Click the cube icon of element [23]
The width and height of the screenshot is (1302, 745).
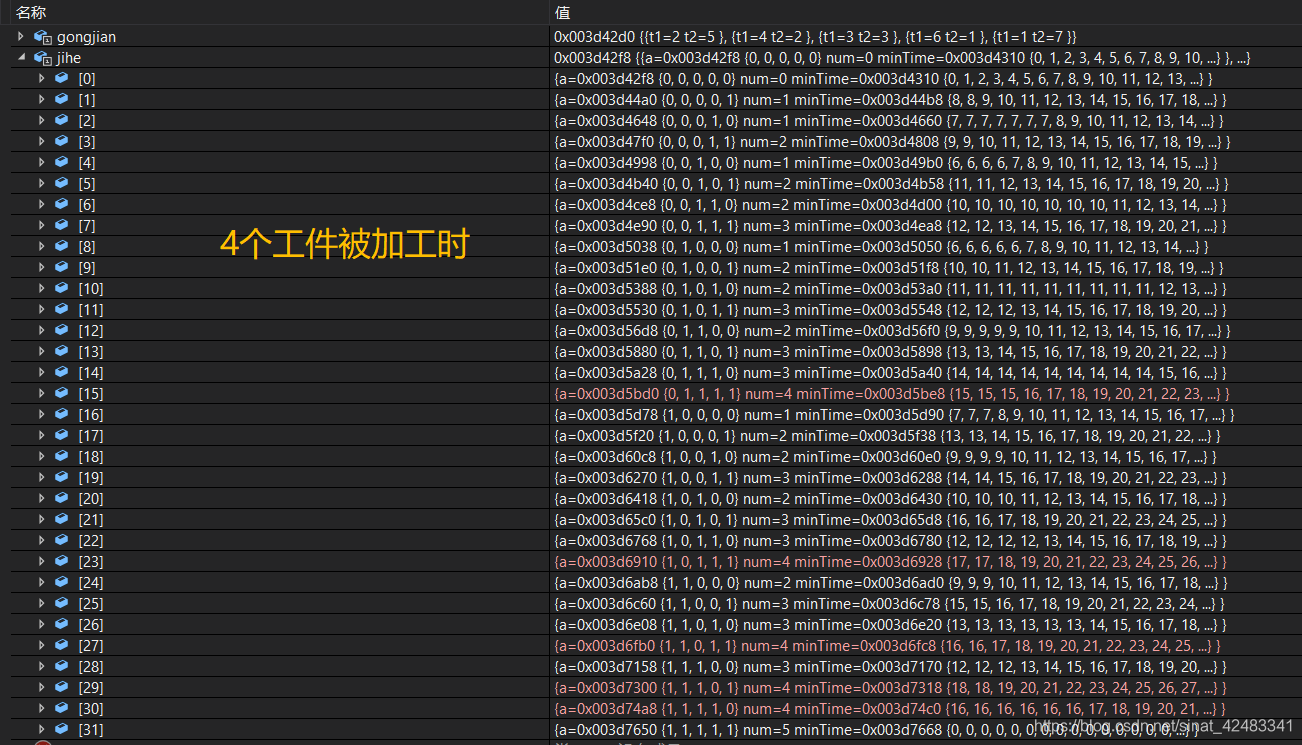[x=61, y=561]
